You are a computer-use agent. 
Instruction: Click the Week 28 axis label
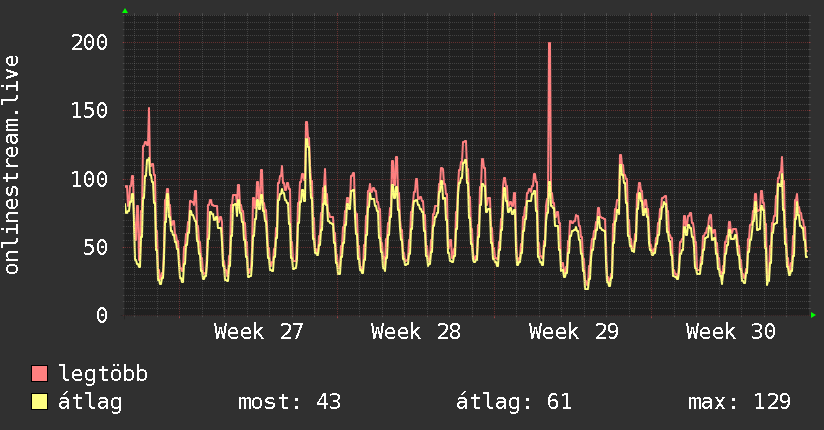point(416,332)
